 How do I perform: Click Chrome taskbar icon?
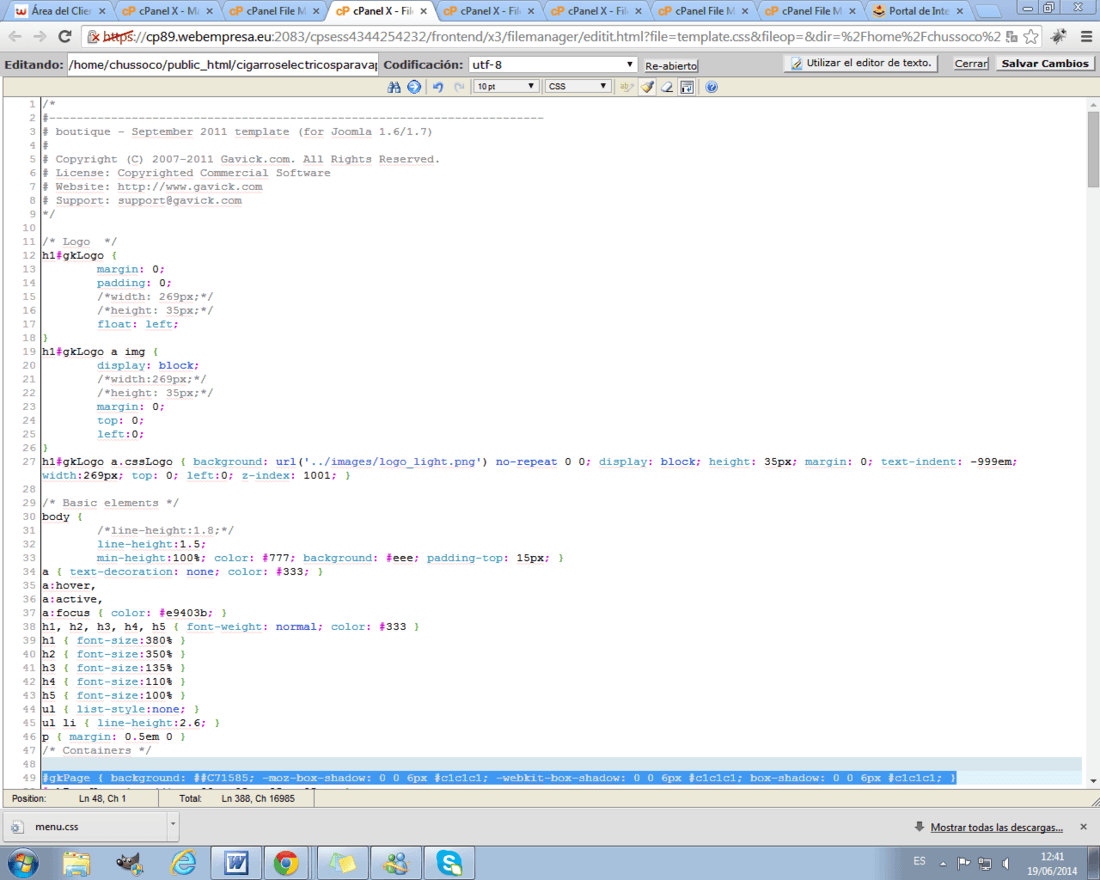[286, 862]
